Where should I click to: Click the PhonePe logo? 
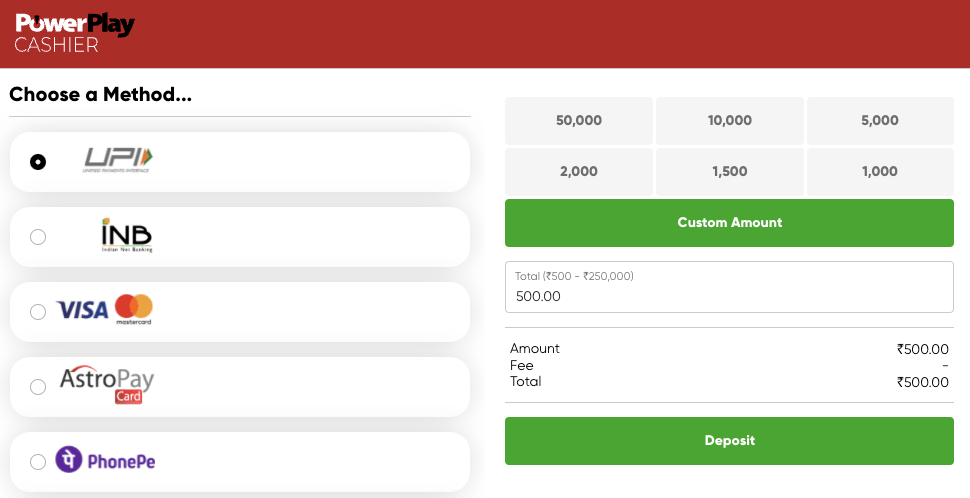(x=105, y=460)
